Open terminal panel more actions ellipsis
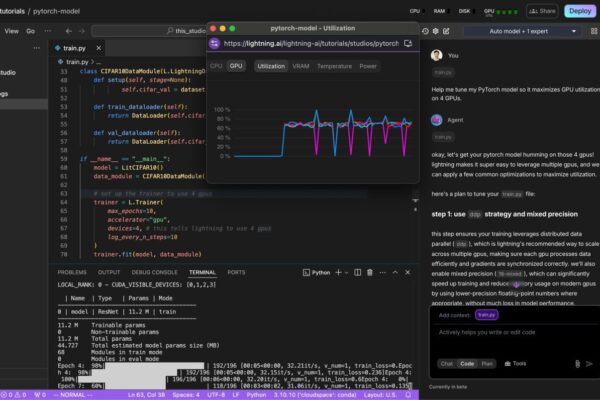600x400 pixels. pyautogui.click(x=383, y=273)
